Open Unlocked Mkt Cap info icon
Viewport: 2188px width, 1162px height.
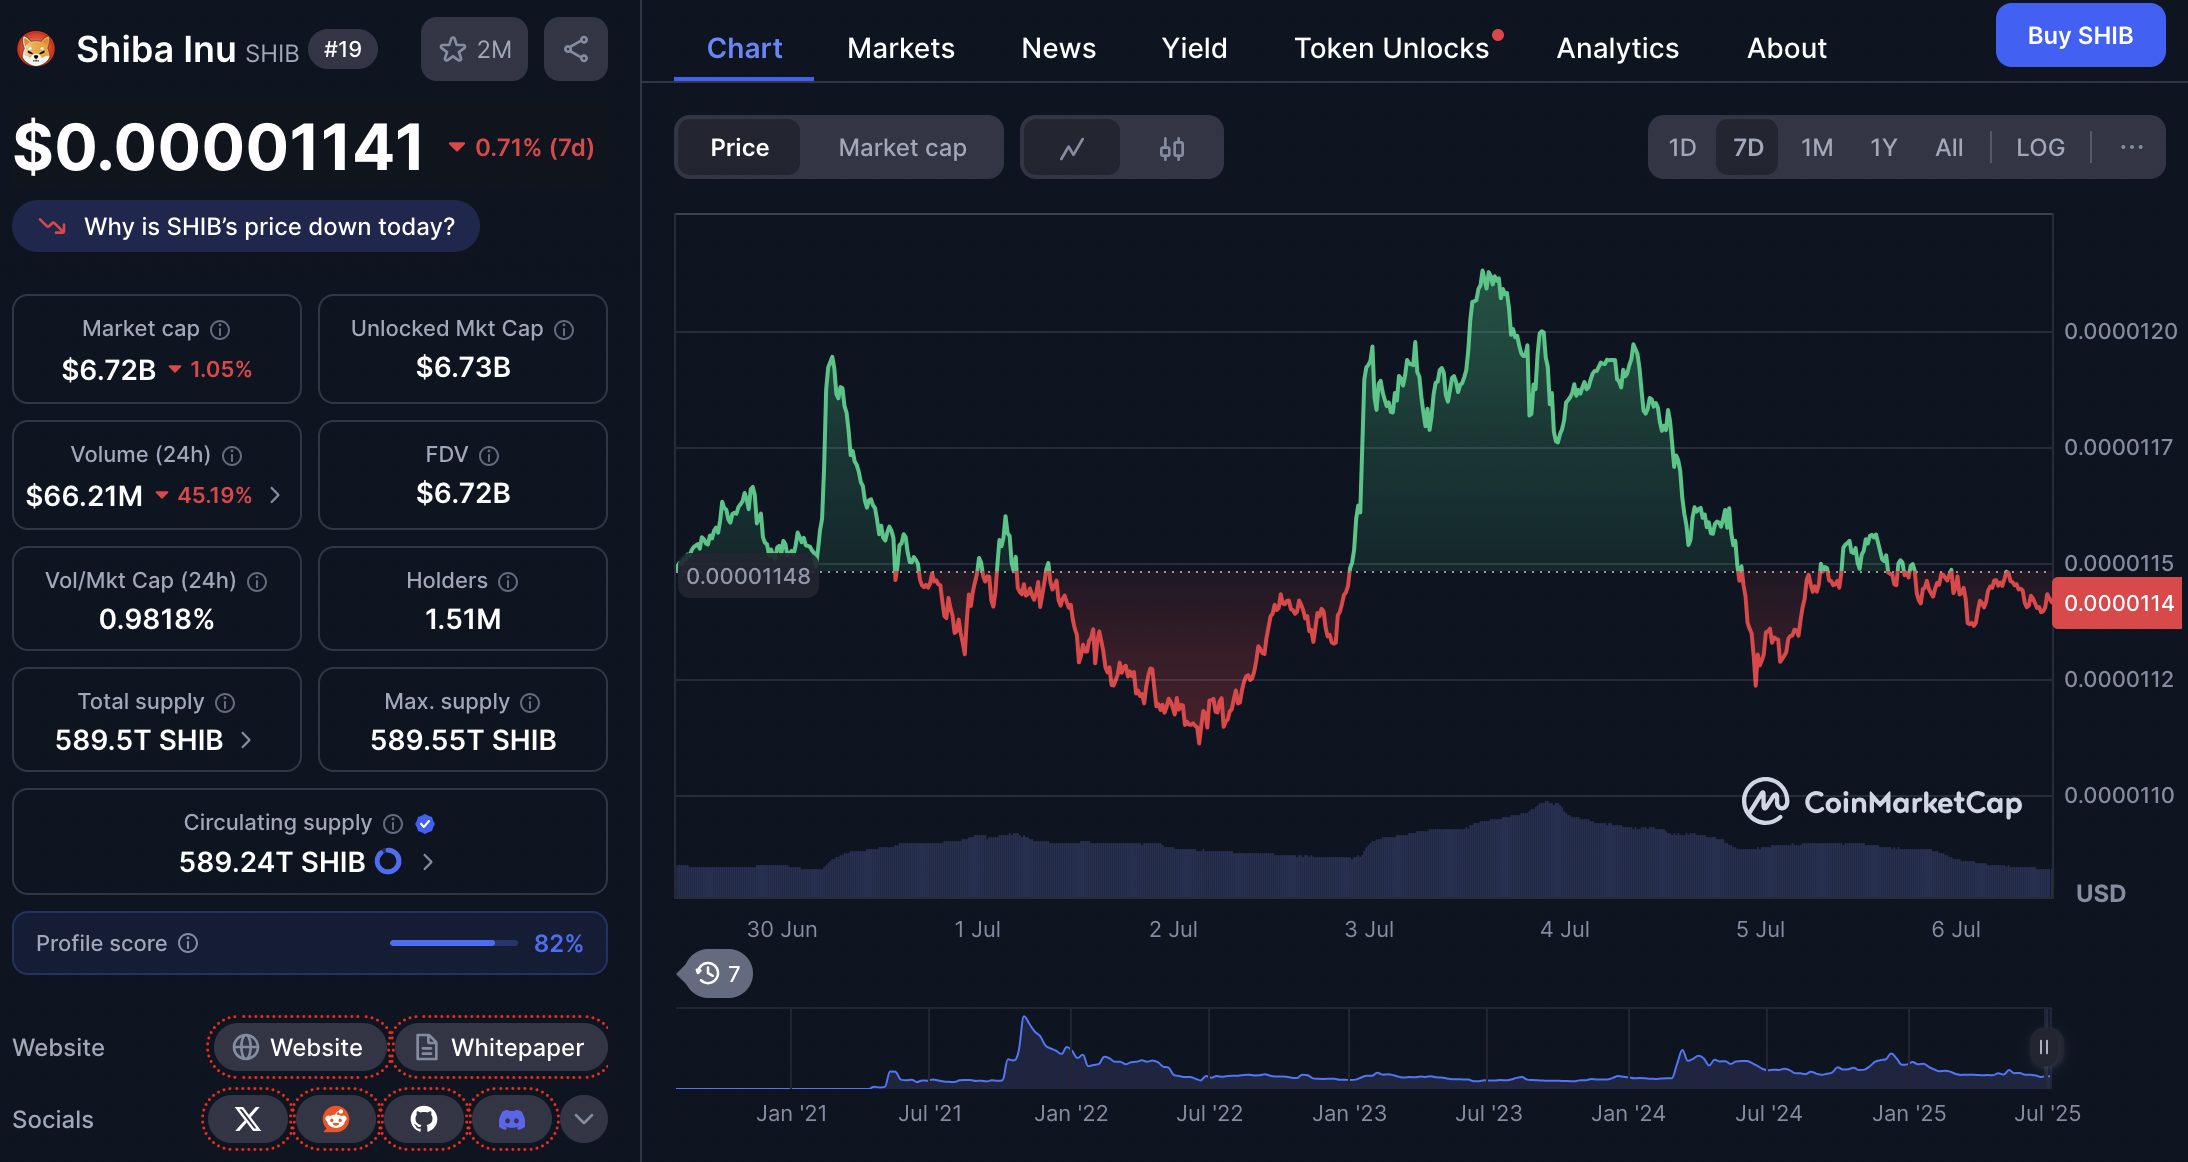(x=564, y=329)
